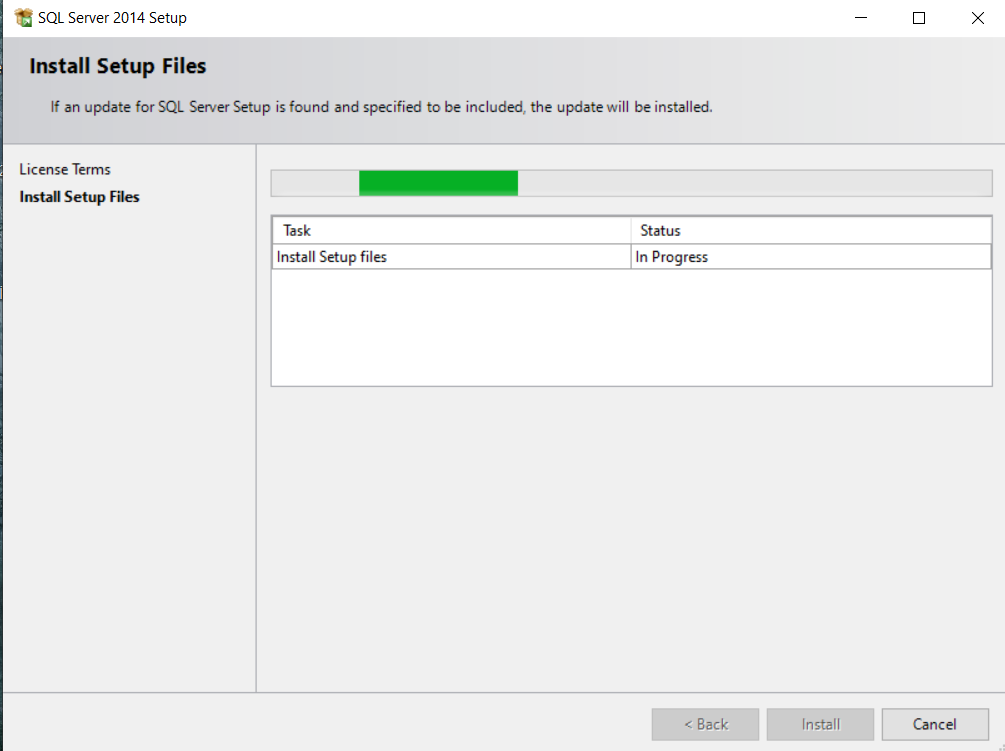This screenshot has width=1005, height=751.
Task: Maximize the SQL Server Setup window
Action: (918, 17)
